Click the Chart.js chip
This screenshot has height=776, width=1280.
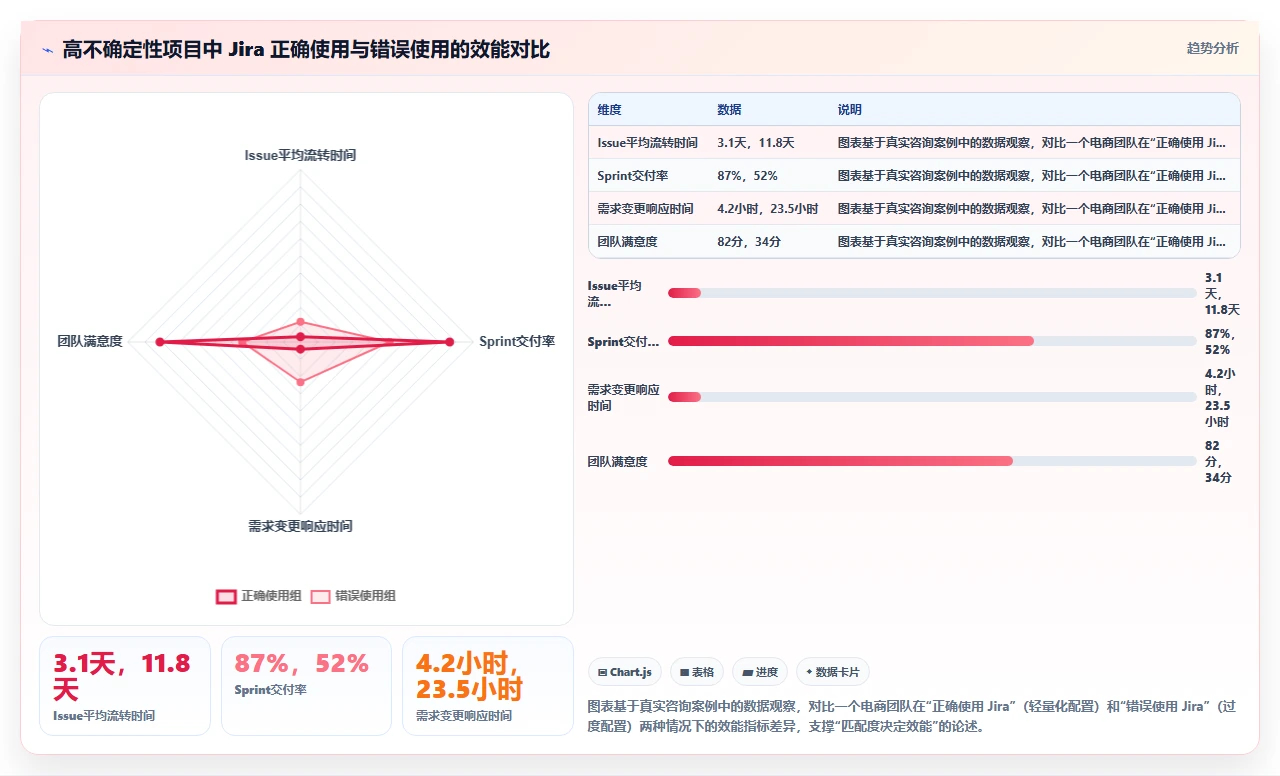[625, 672]
